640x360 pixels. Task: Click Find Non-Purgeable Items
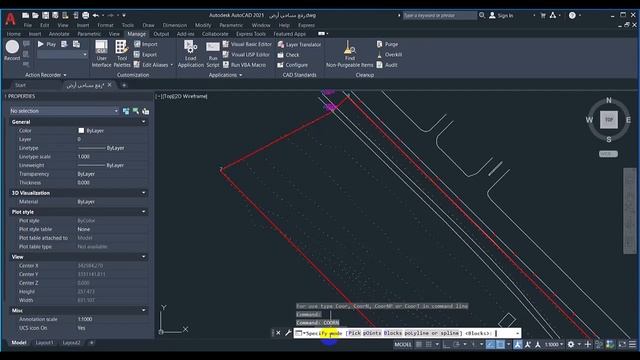(x=349, y=53)
